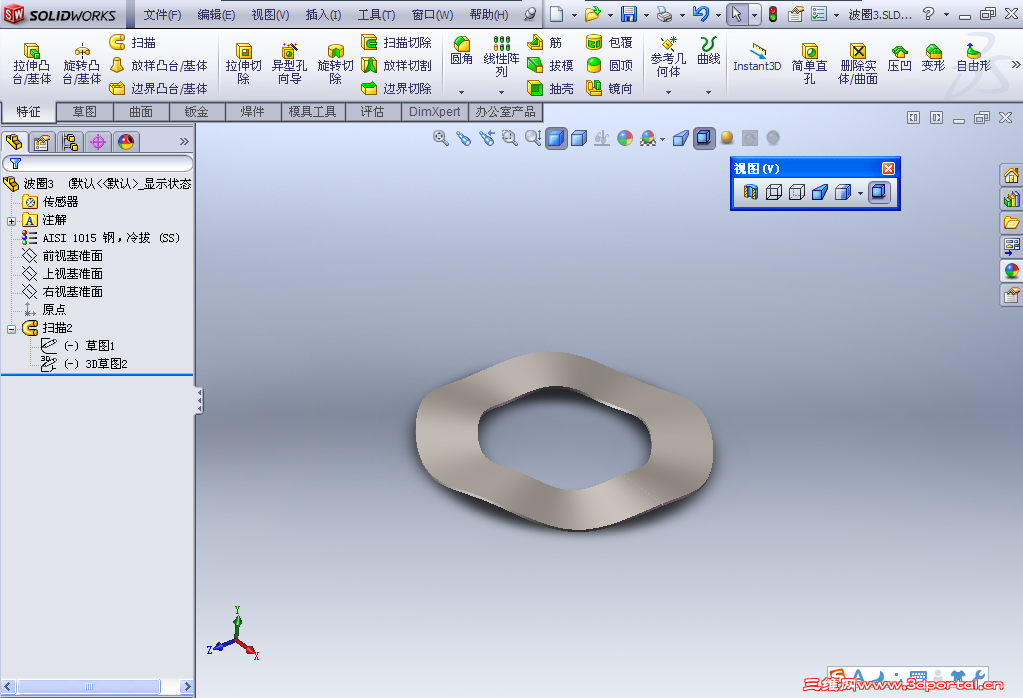Viewport: 1023px width, 698px height.
Task: Open the 文件(F) menu
Action: (x=162, y=14)
